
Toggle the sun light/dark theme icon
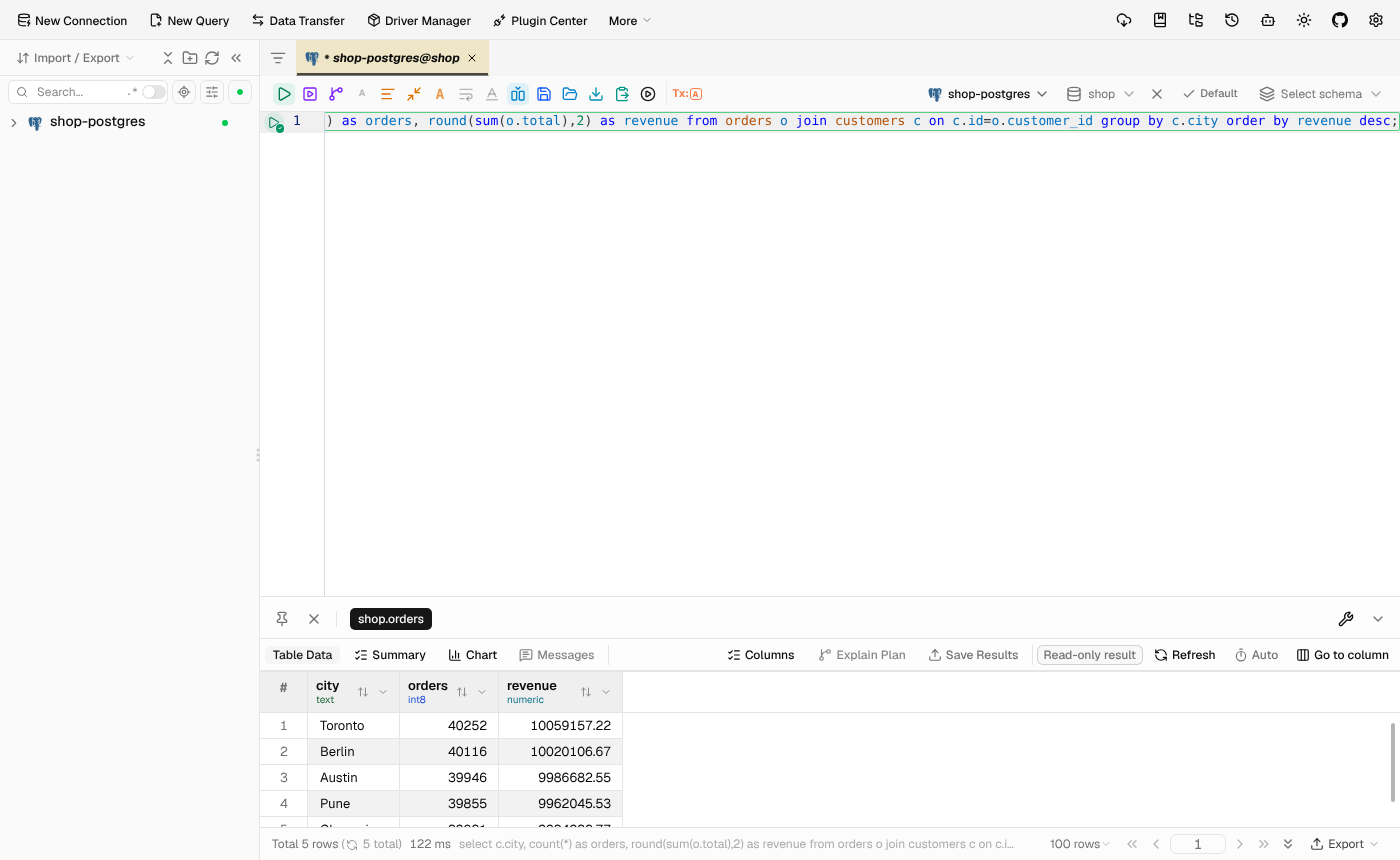[x=1304, y=20]
